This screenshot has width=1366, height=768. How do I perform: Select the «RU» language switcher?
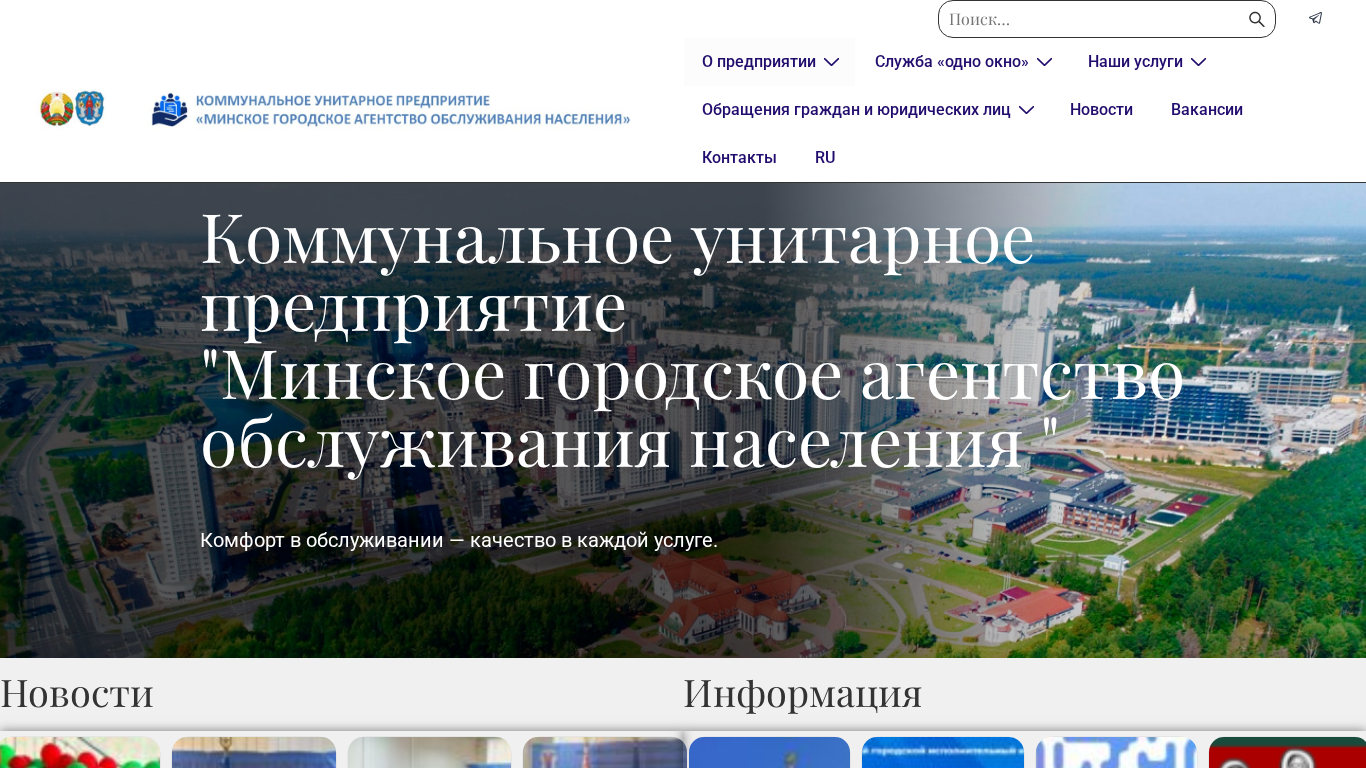coord(825,158)
